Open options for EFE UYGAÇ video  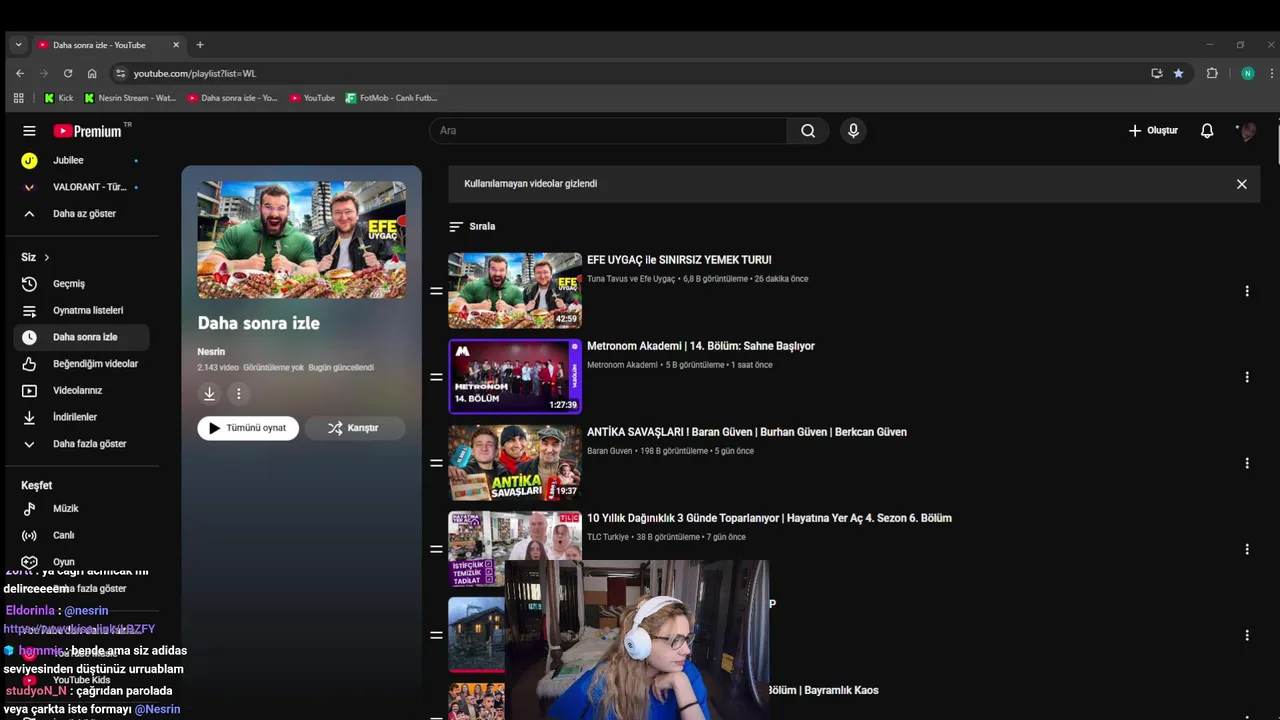pyautogui.click(x=1247, y=291)
